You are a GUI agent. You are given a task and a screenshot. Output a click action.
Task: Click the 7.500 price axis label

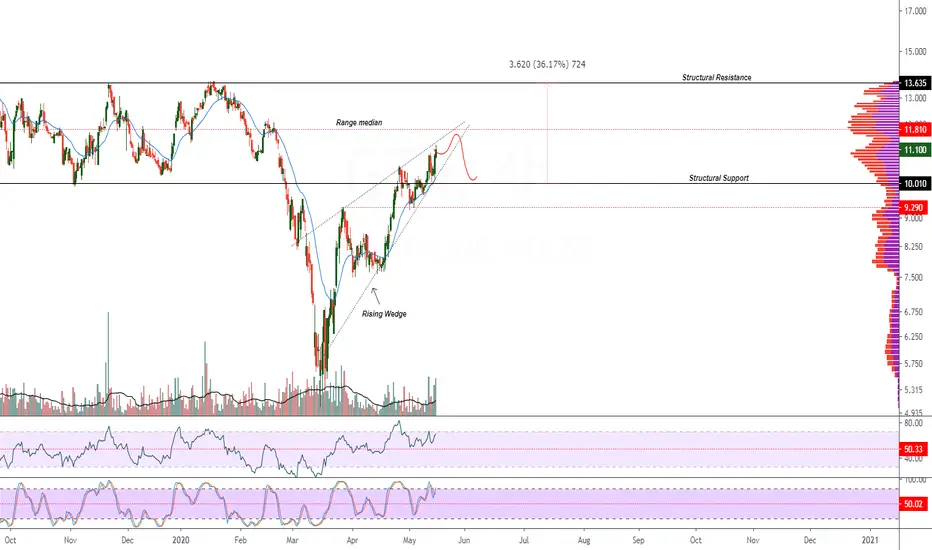[x=914, y=278]
